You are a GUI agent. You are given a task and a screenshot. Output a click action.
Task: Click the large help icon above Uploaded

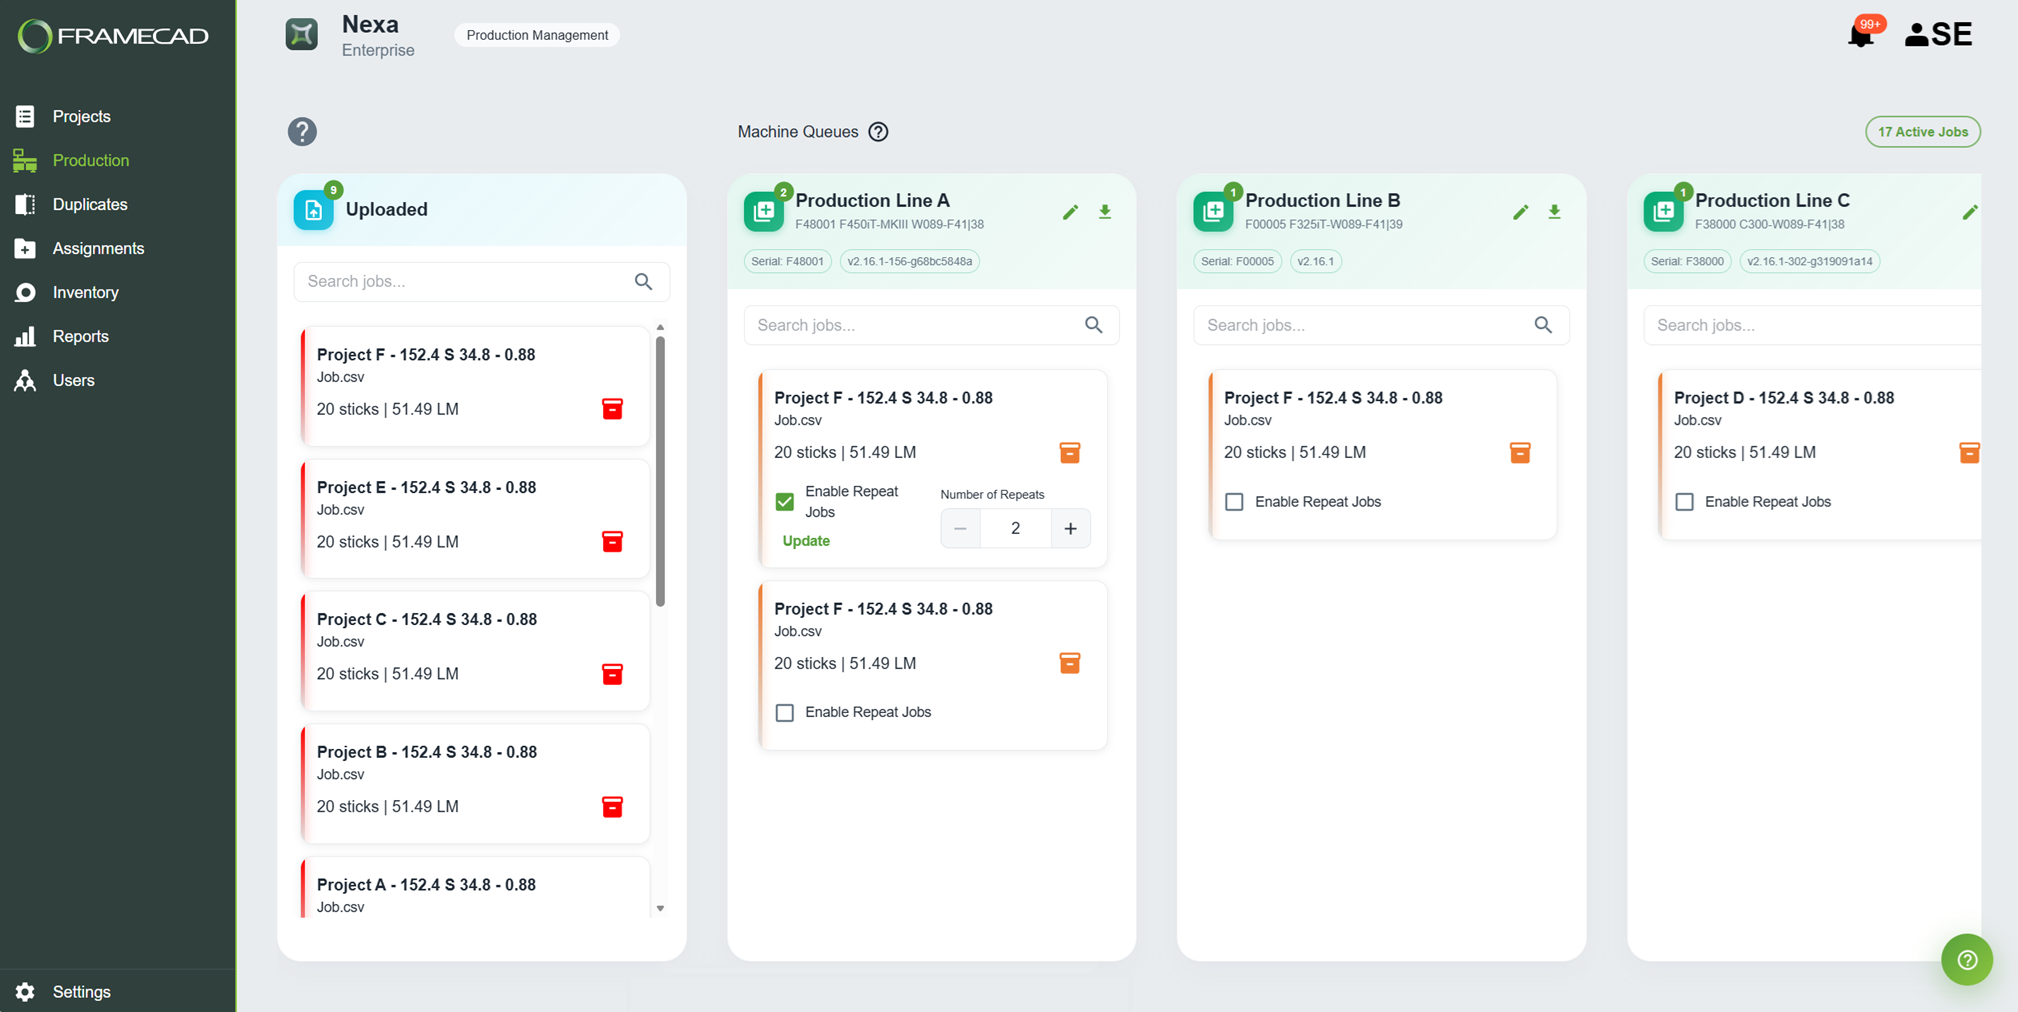click(x=302, y=132)
